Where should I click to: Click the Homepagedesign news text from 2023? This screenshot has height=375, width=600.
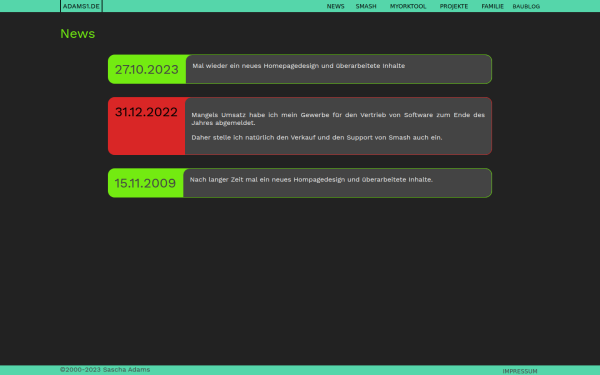(x=298, y=66)
